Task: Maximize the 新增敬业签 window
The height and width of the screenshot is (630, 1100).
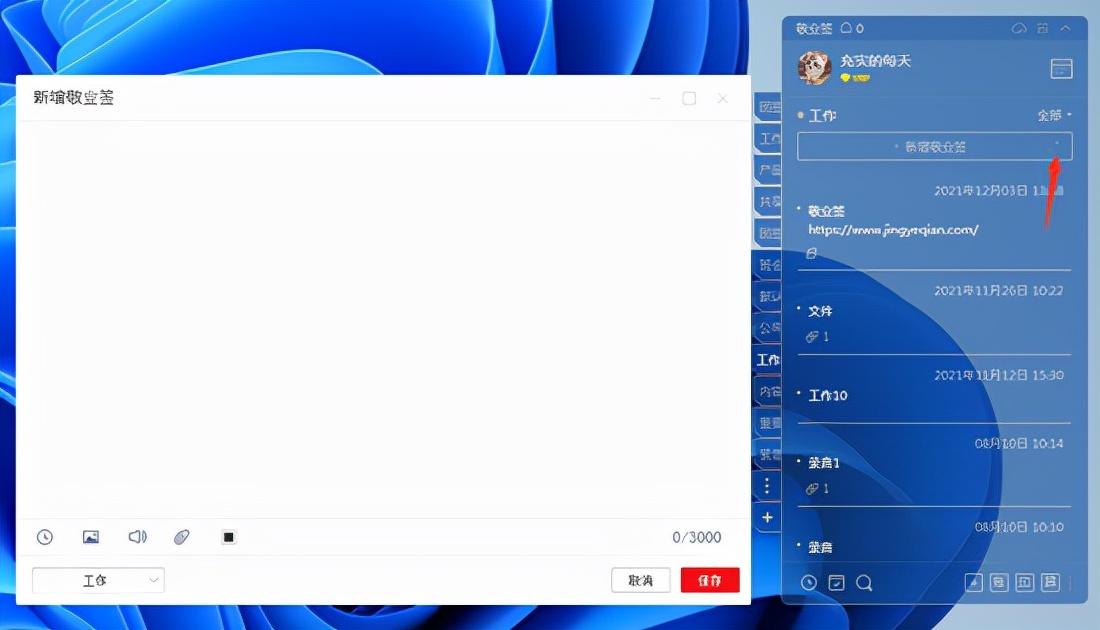Action: pos(689,99)
